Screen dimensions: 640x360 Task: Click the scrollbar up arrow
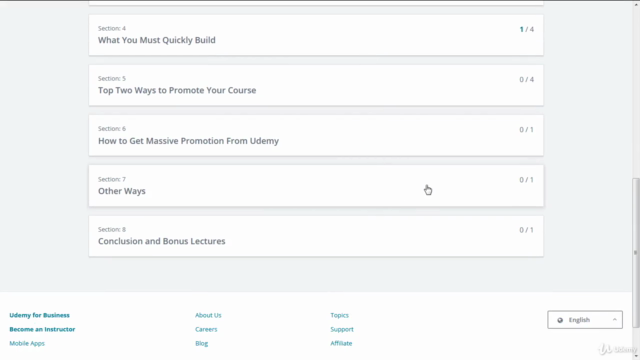tap(636, 4)
